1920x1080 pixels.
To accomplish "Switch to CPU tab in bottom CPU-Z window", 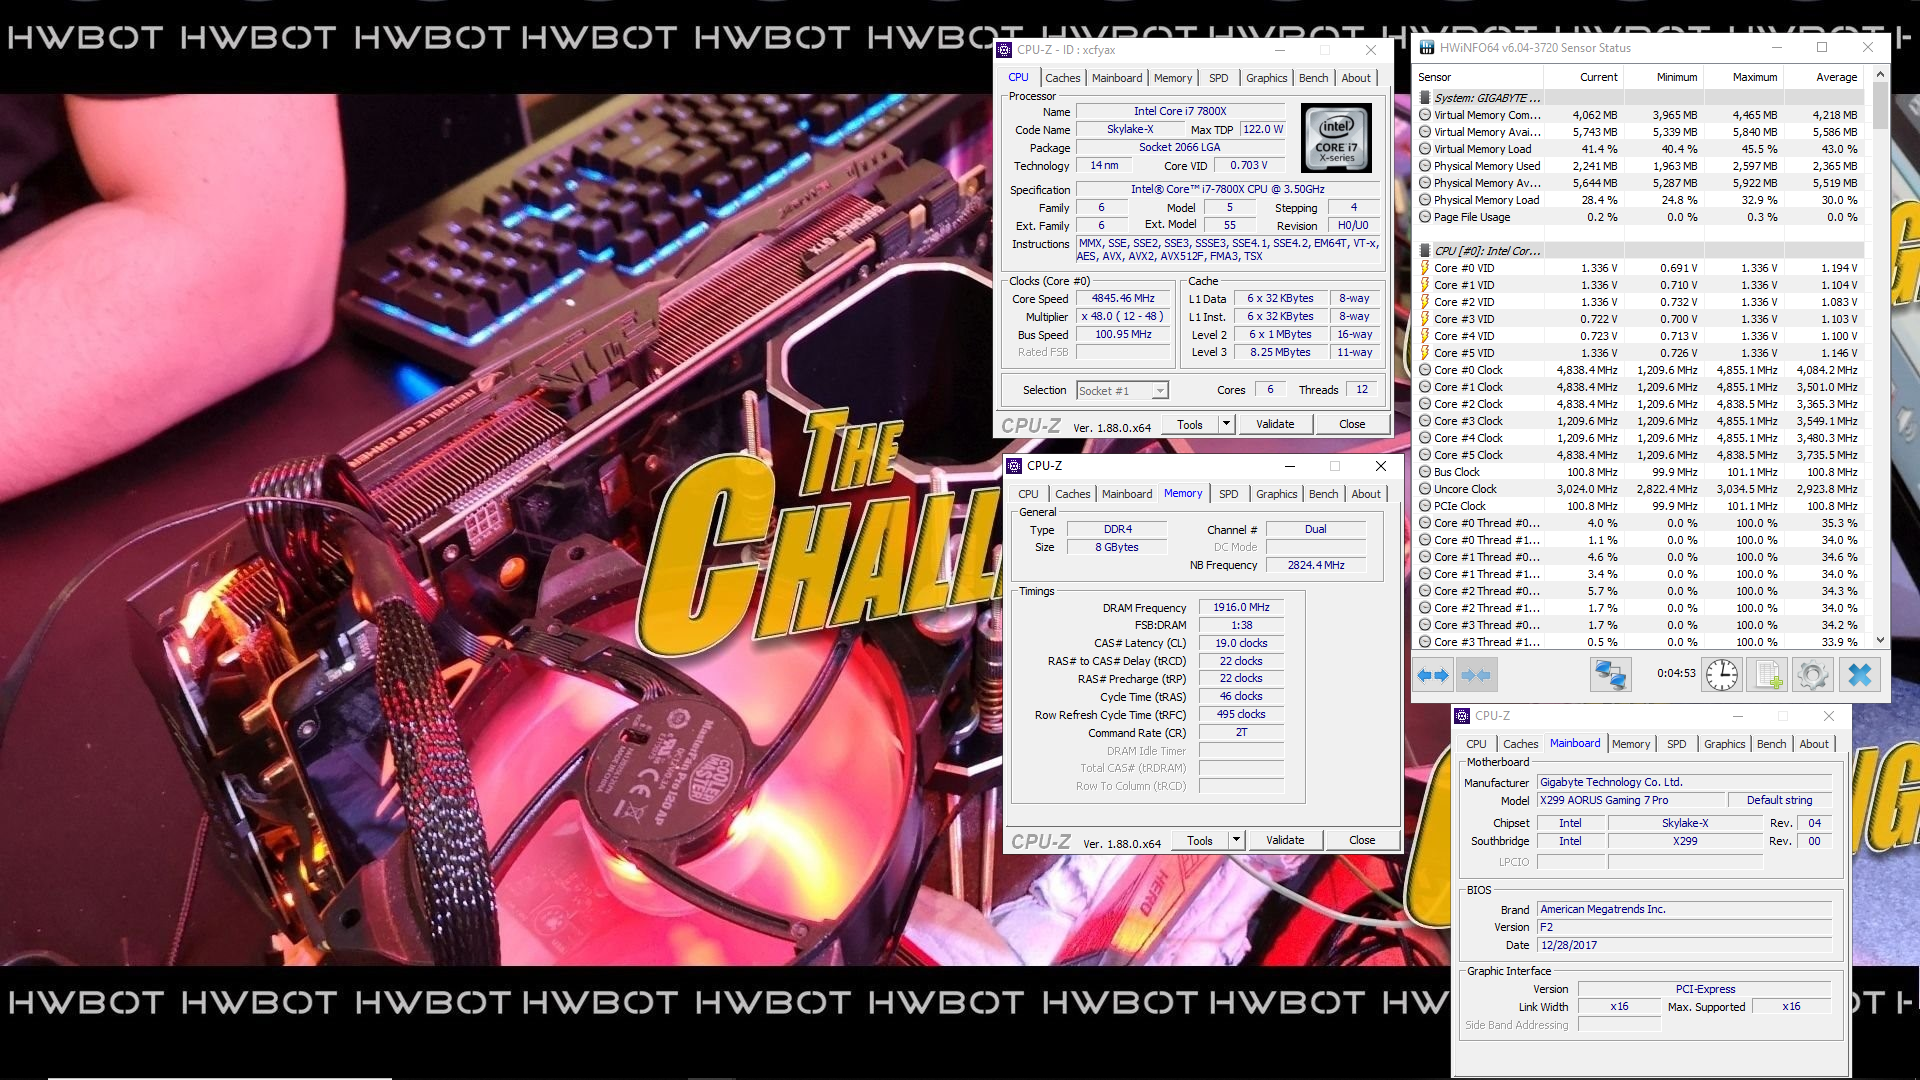I will (1476, 744).
